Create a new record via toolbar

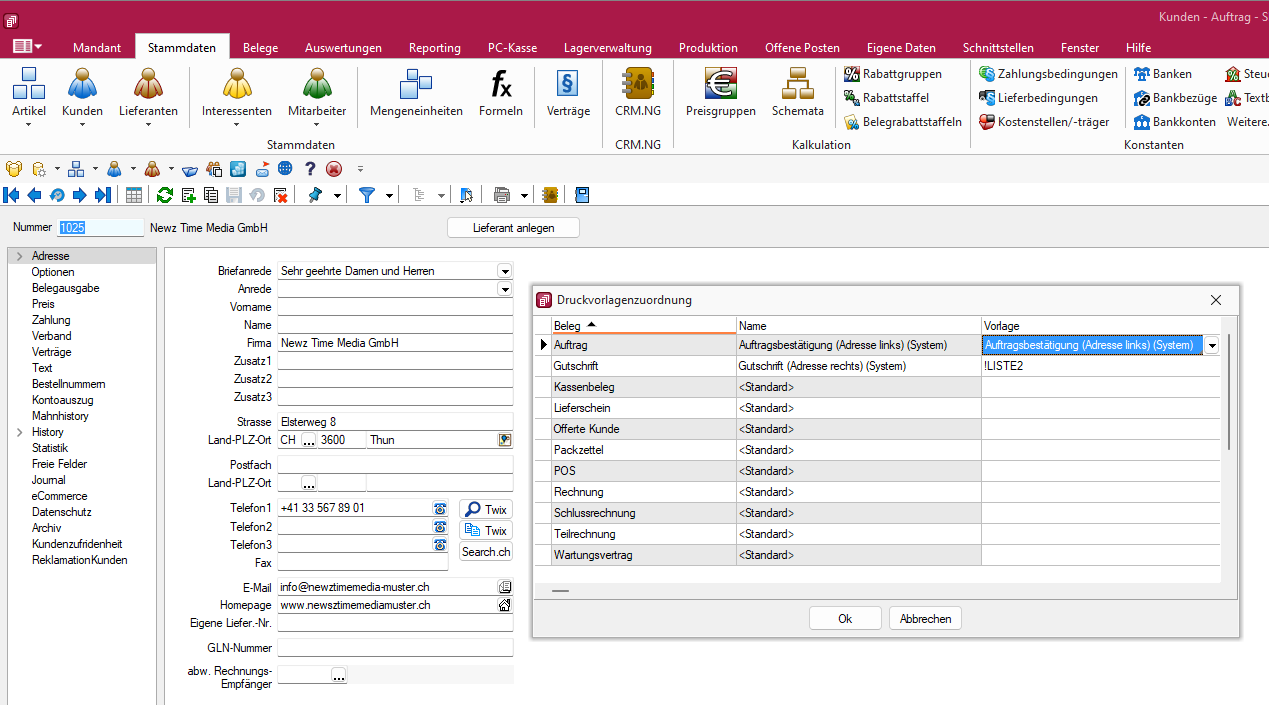(x=188, y=195)
